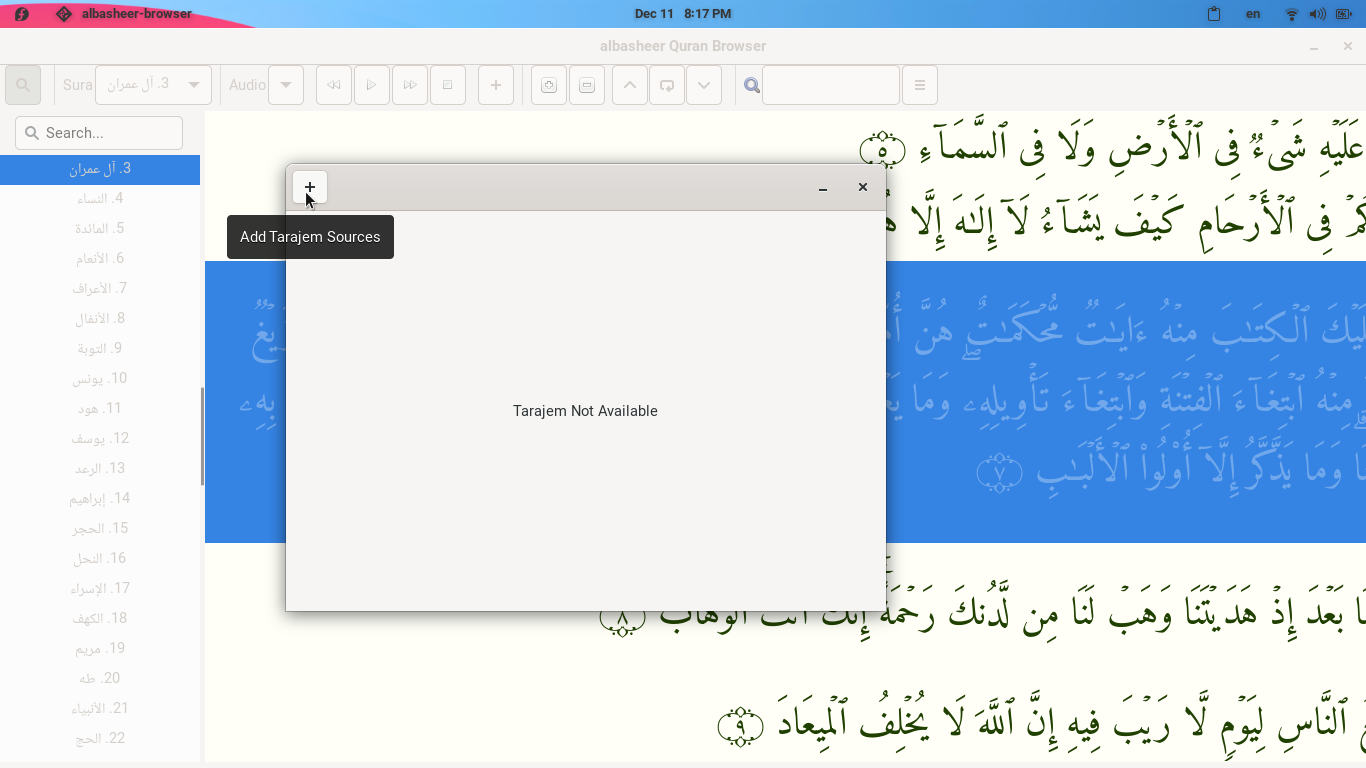Click the verse 9 end marker
This screenshot has width=1366, height=768.
click(x=741, y=727)
